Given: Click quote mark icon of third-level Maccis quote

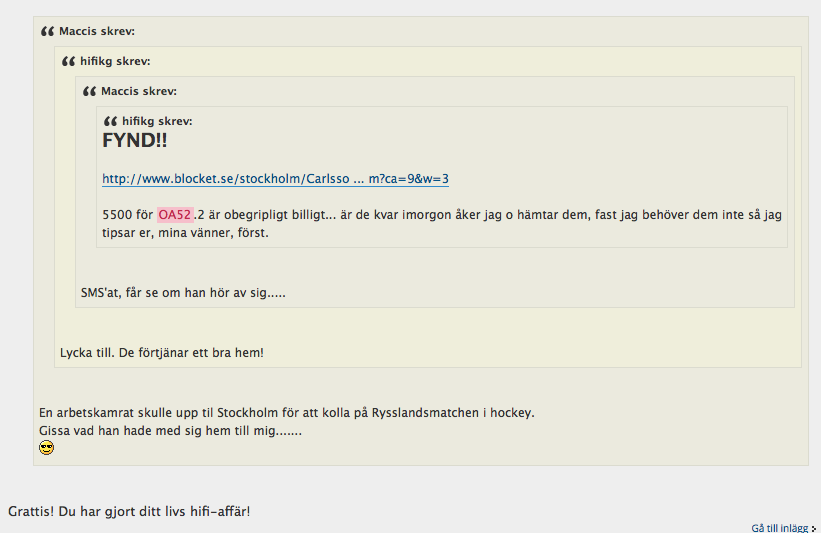Looking at the screenshot, I should 90,91.
